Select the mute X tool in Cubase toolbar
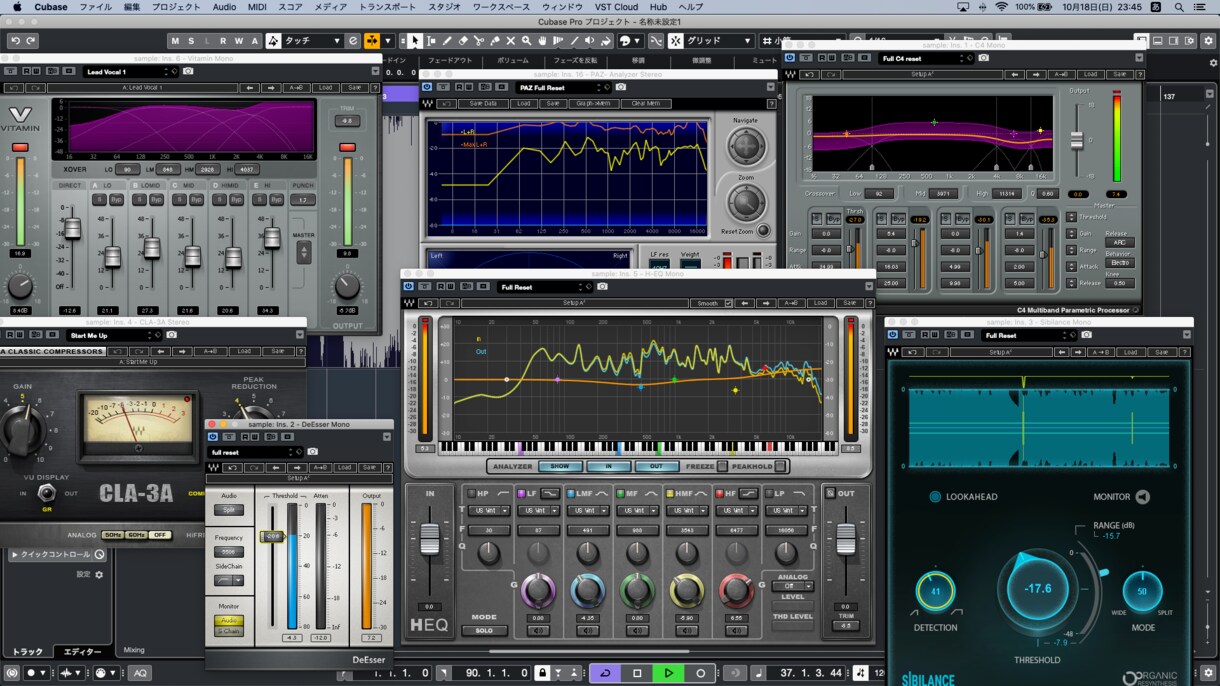This screenshot has width=1220, height=686. click(x=511, y=41)
